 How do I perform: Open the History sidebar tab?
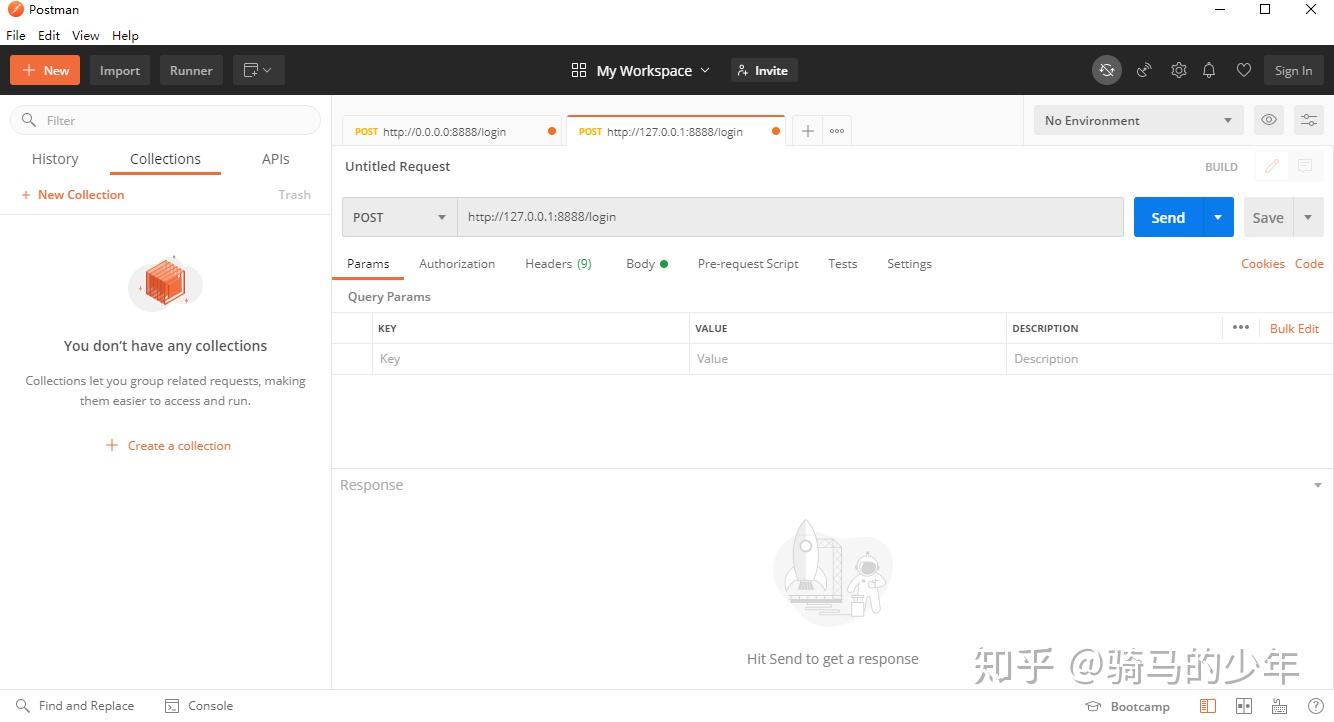click(55, 159)
